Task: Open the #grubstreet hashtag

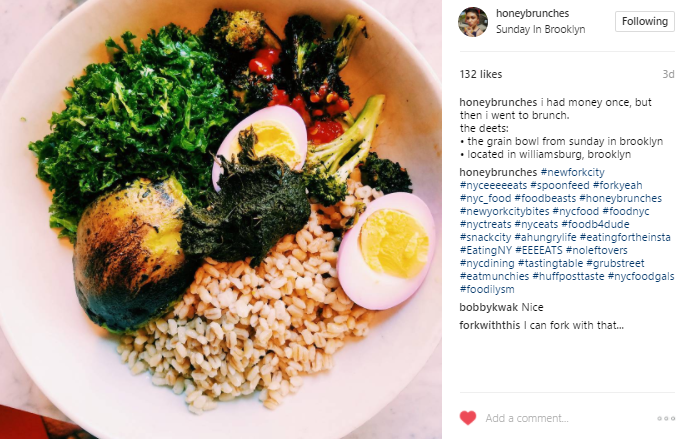Action: 615,263
